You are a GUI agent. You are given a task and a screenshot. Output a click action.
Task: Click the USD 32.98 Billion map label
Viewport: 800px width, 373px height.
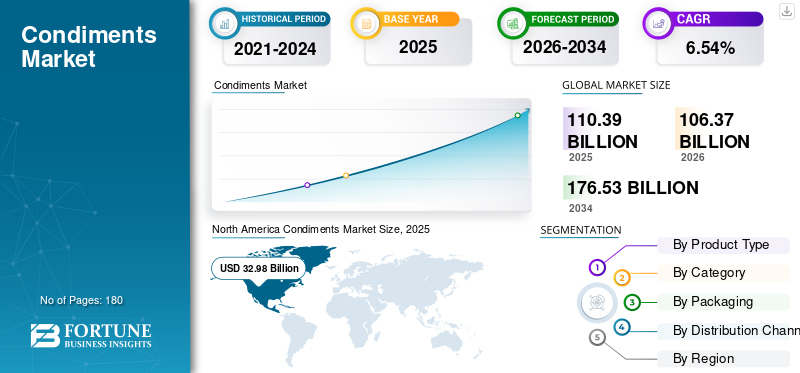pyautogui.click(x=258, y=268)
